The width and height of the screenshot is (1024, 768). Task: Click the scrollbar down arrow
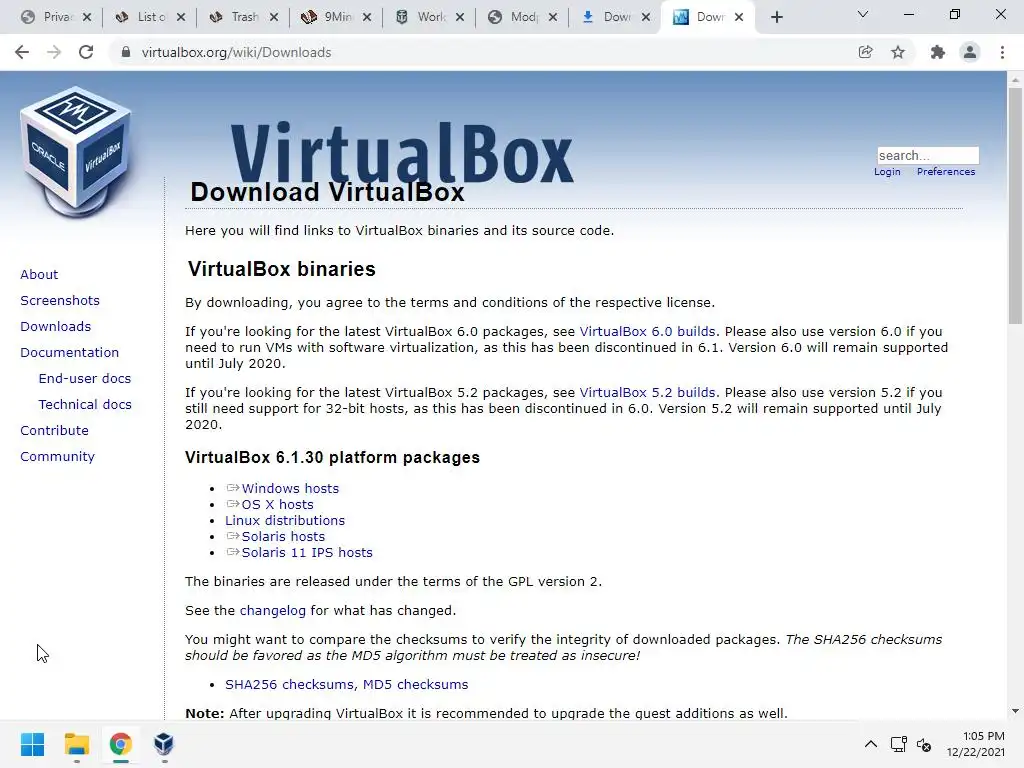pyautogui.click(x=1015, y=711)
